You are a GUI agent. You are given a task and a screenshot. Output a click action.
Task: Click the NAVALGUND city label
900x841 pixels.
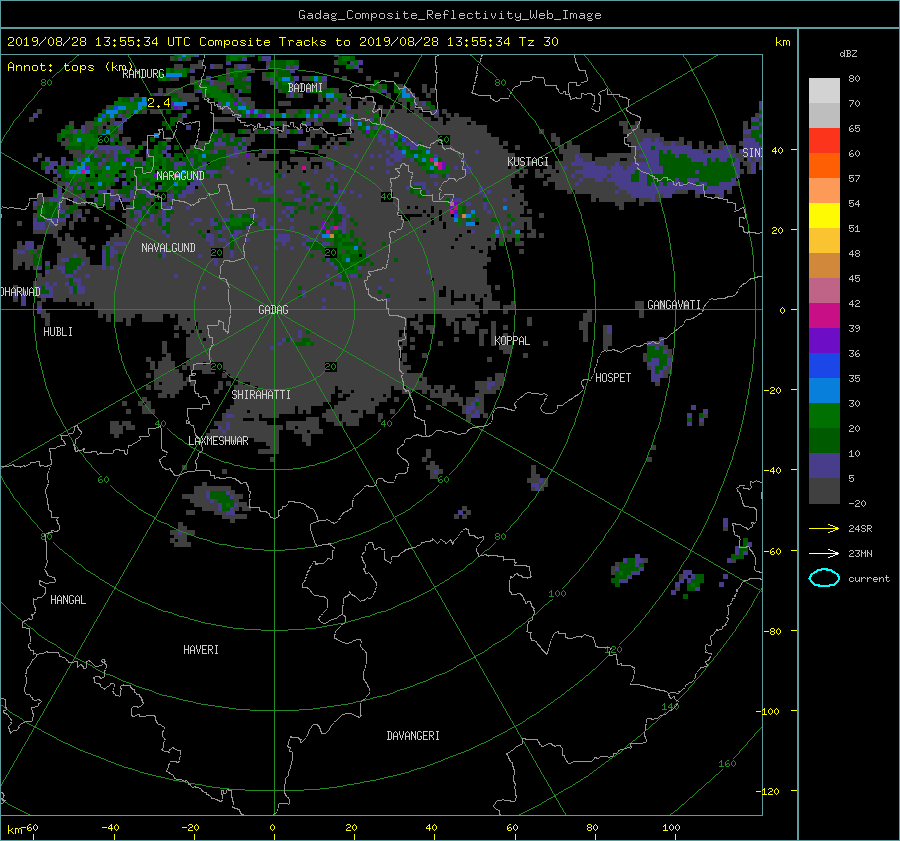[168, 248]
